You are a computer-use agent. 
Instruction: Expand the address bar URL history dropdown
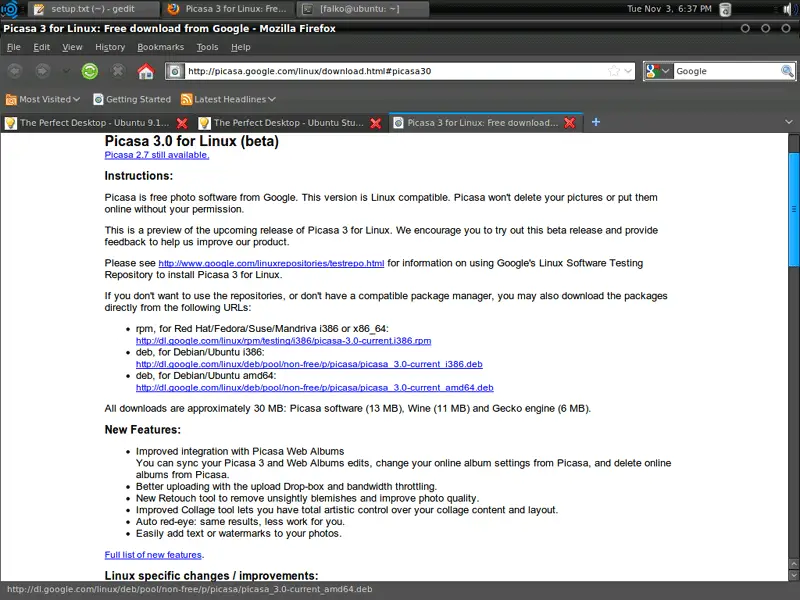coord(628,71)
